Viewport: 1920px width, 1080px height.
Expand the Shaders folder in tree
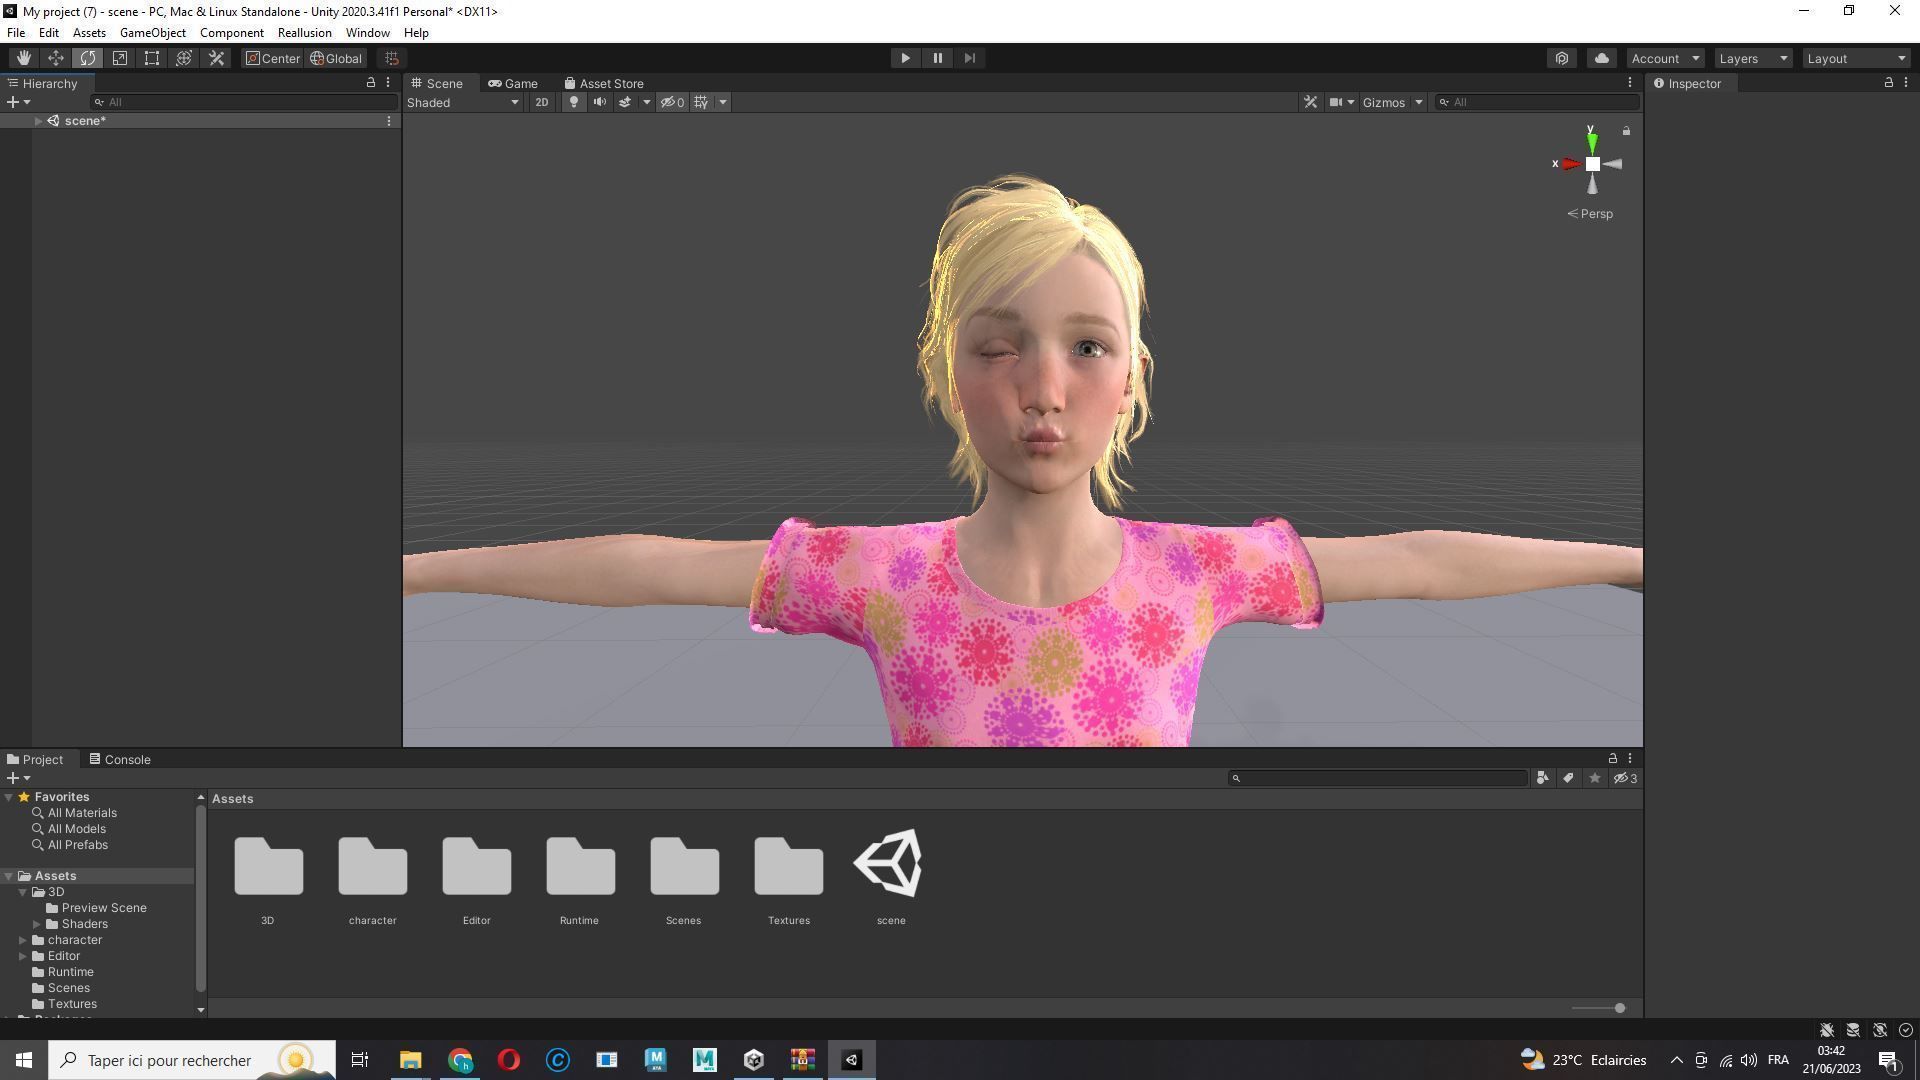(37, 924)
